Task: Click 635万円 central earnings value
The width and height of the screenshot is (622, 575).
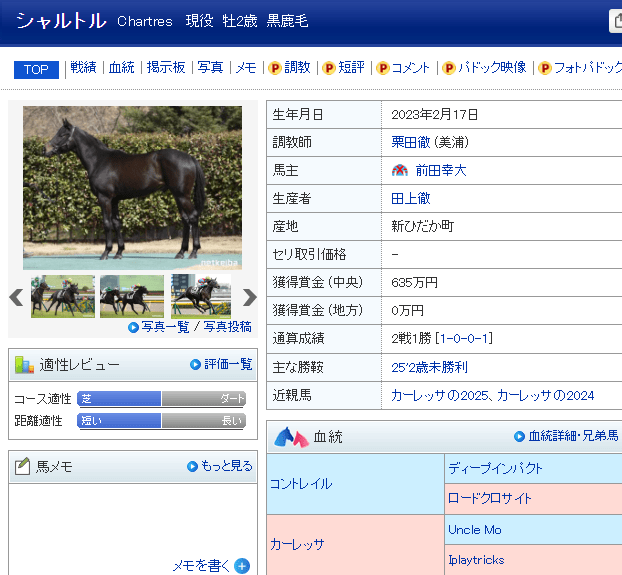Action: pyautogui.click(x=414, y=283)
